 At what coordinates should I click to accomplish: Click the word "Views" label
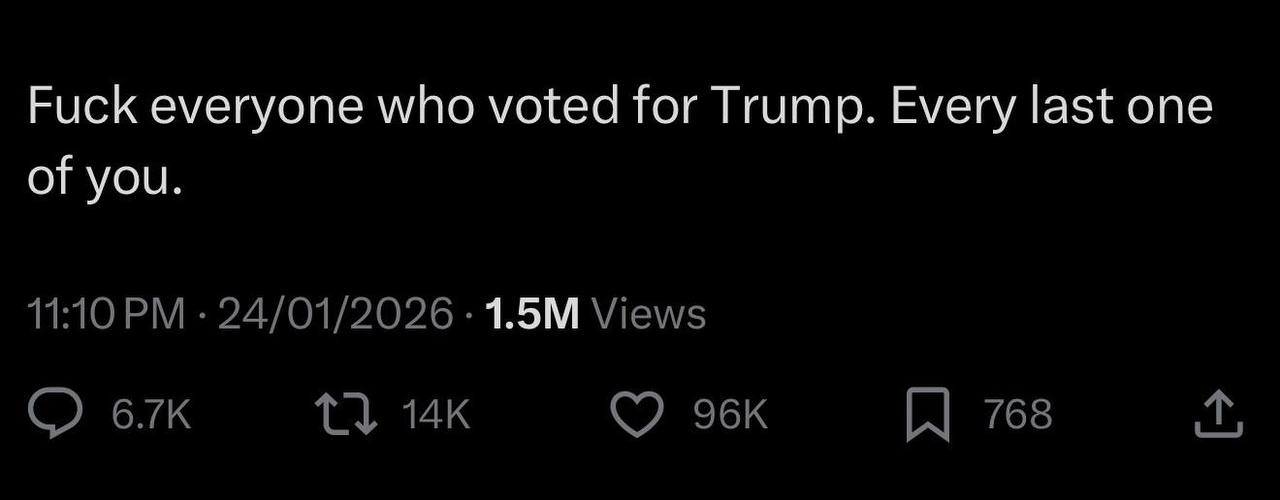[x=649, y=315]
